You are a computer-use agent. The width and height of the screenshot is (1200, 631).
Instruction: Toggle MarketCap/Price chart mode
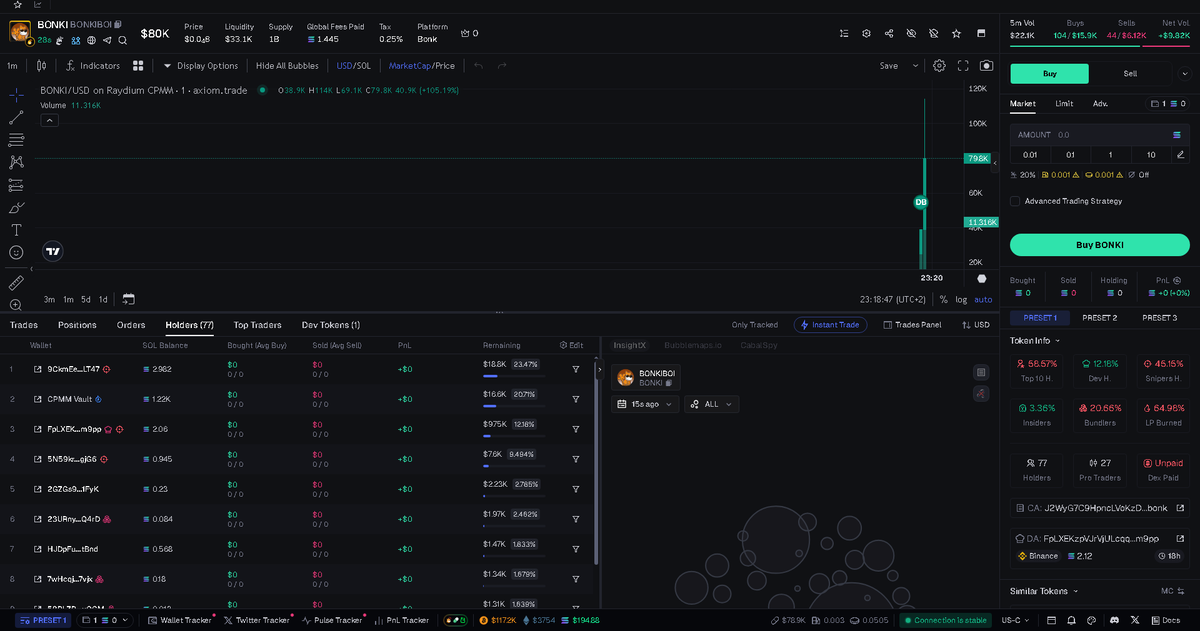(421, 66)
